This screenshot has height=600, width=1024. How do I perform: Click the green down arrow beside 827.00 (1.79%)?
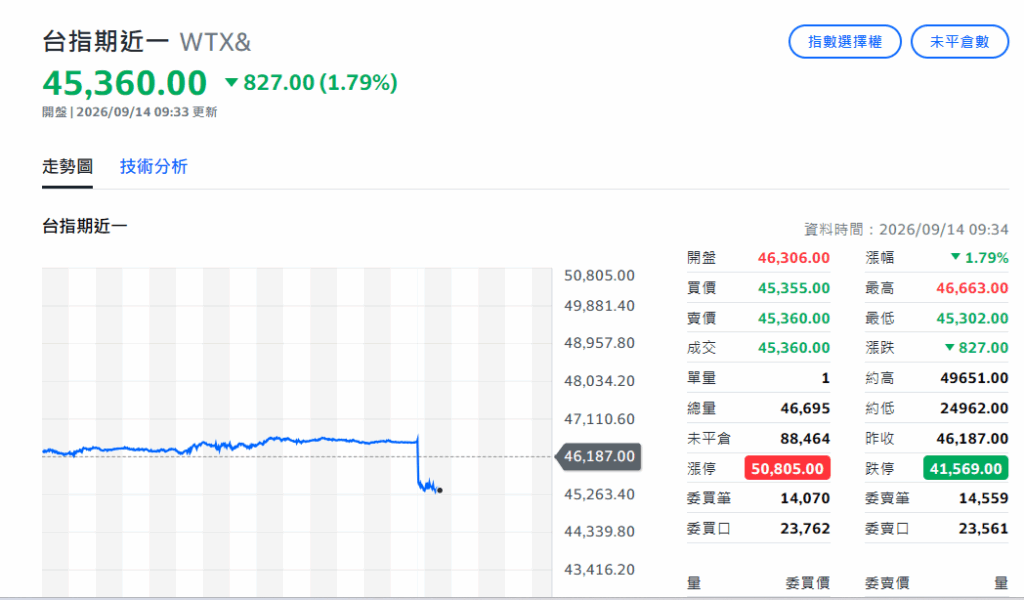[231, 82]
